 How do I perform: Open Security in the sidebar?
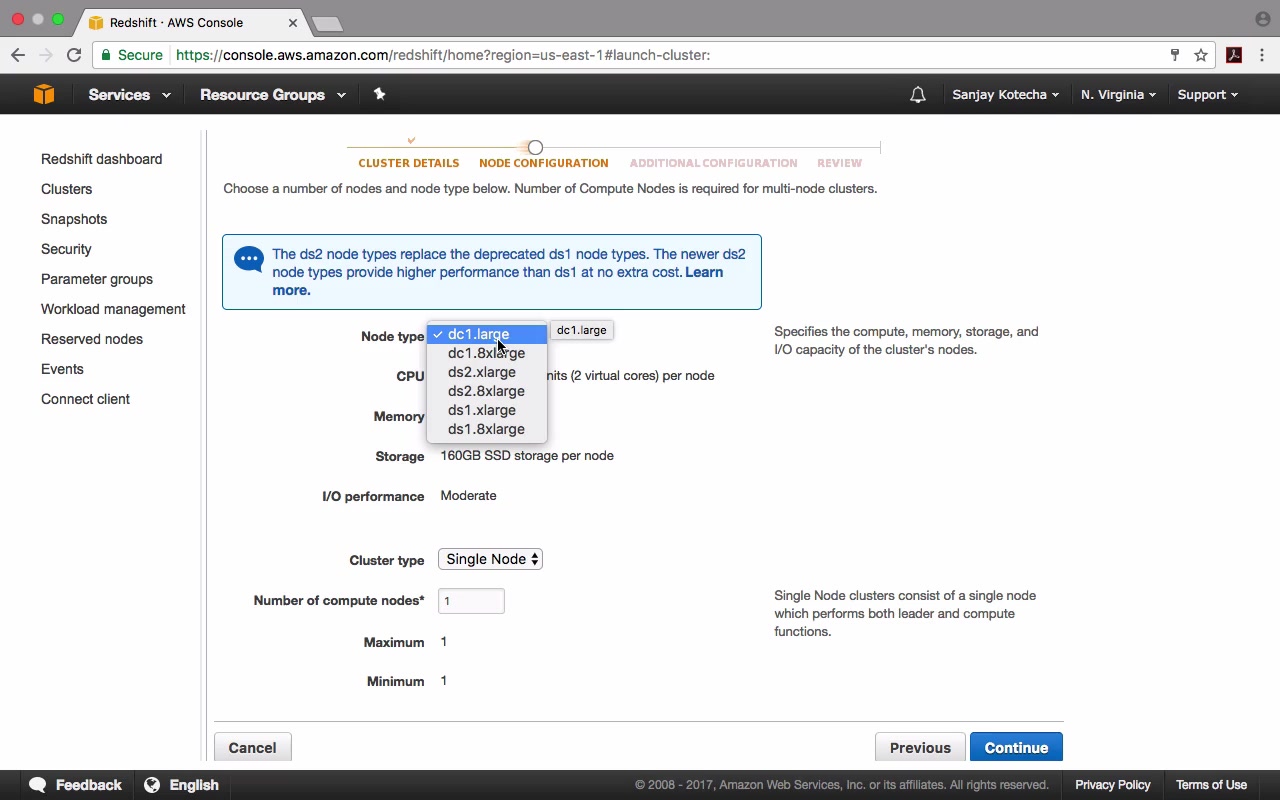66,249
